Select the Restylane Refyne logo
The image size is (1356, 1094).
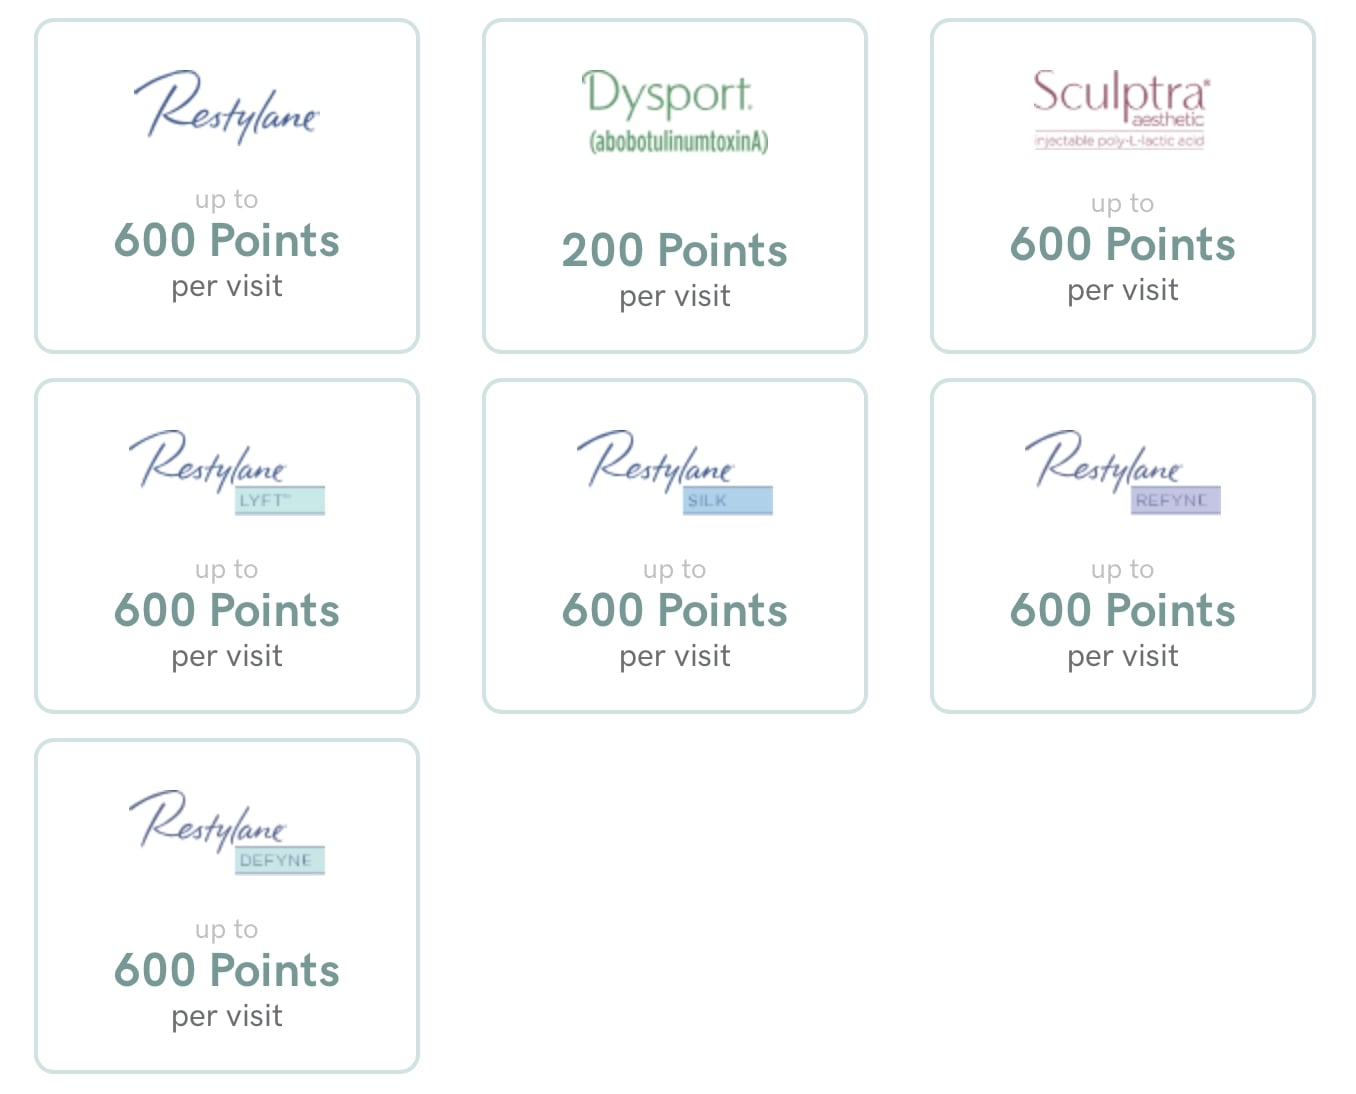(x=1123, y=472)
